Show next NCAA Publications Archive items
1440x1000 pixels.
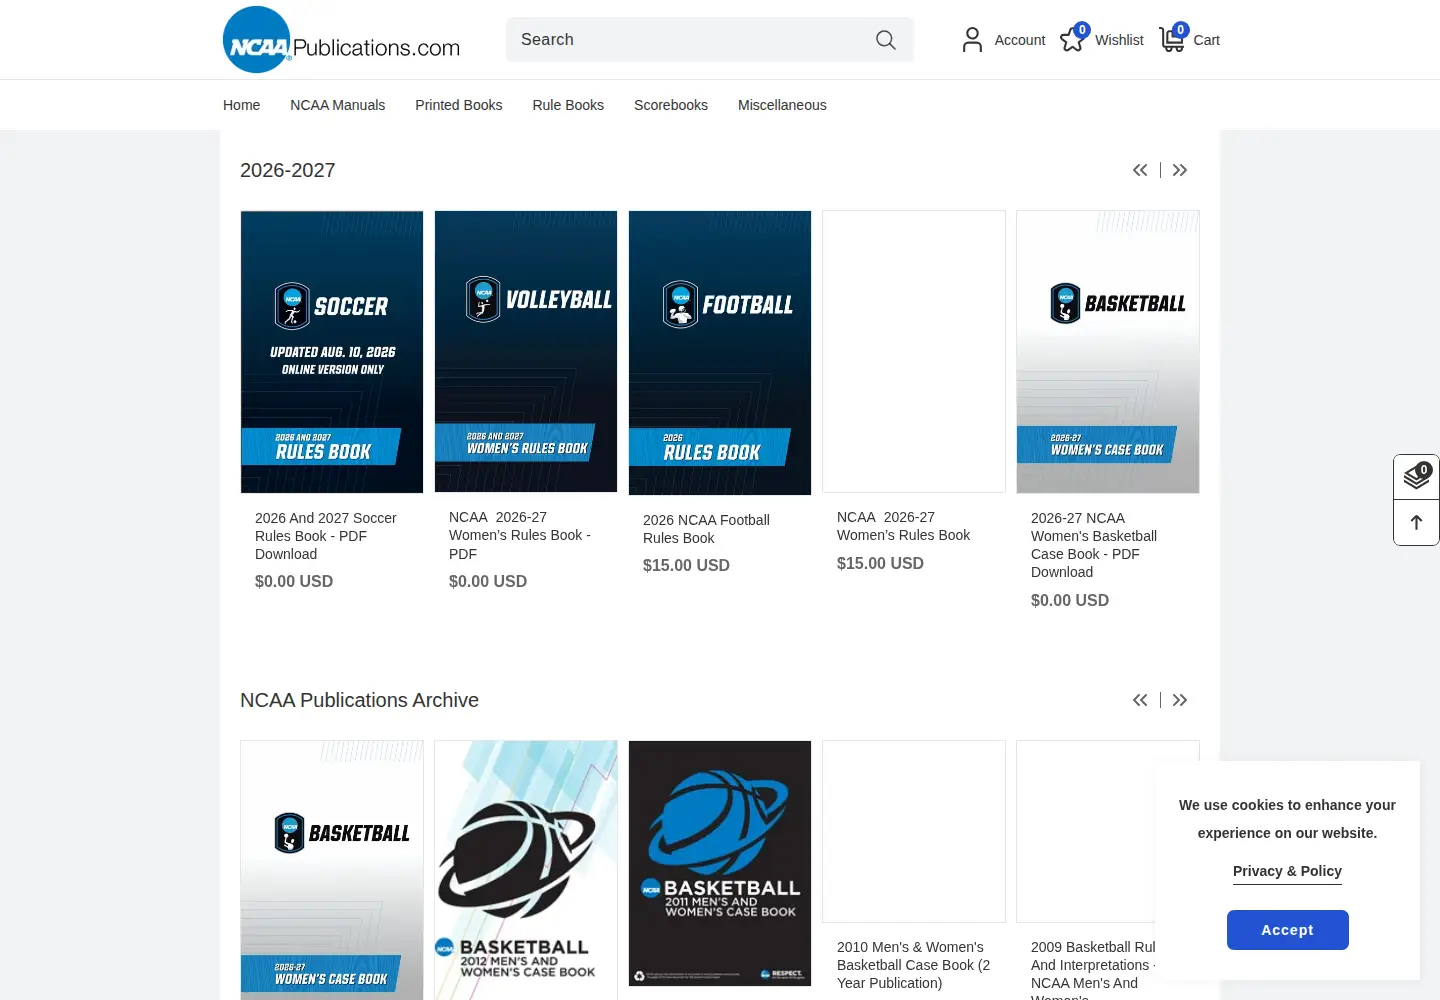[1180, 700]
